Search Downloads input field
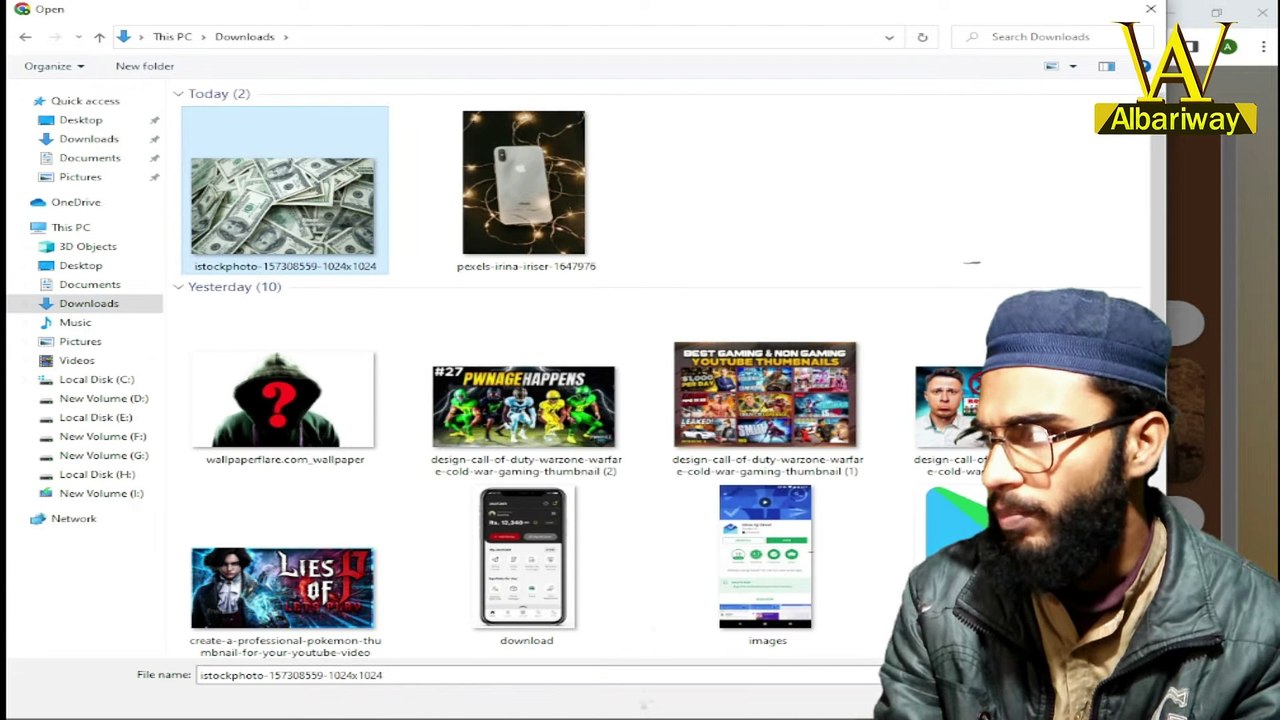 [1050, 37]
